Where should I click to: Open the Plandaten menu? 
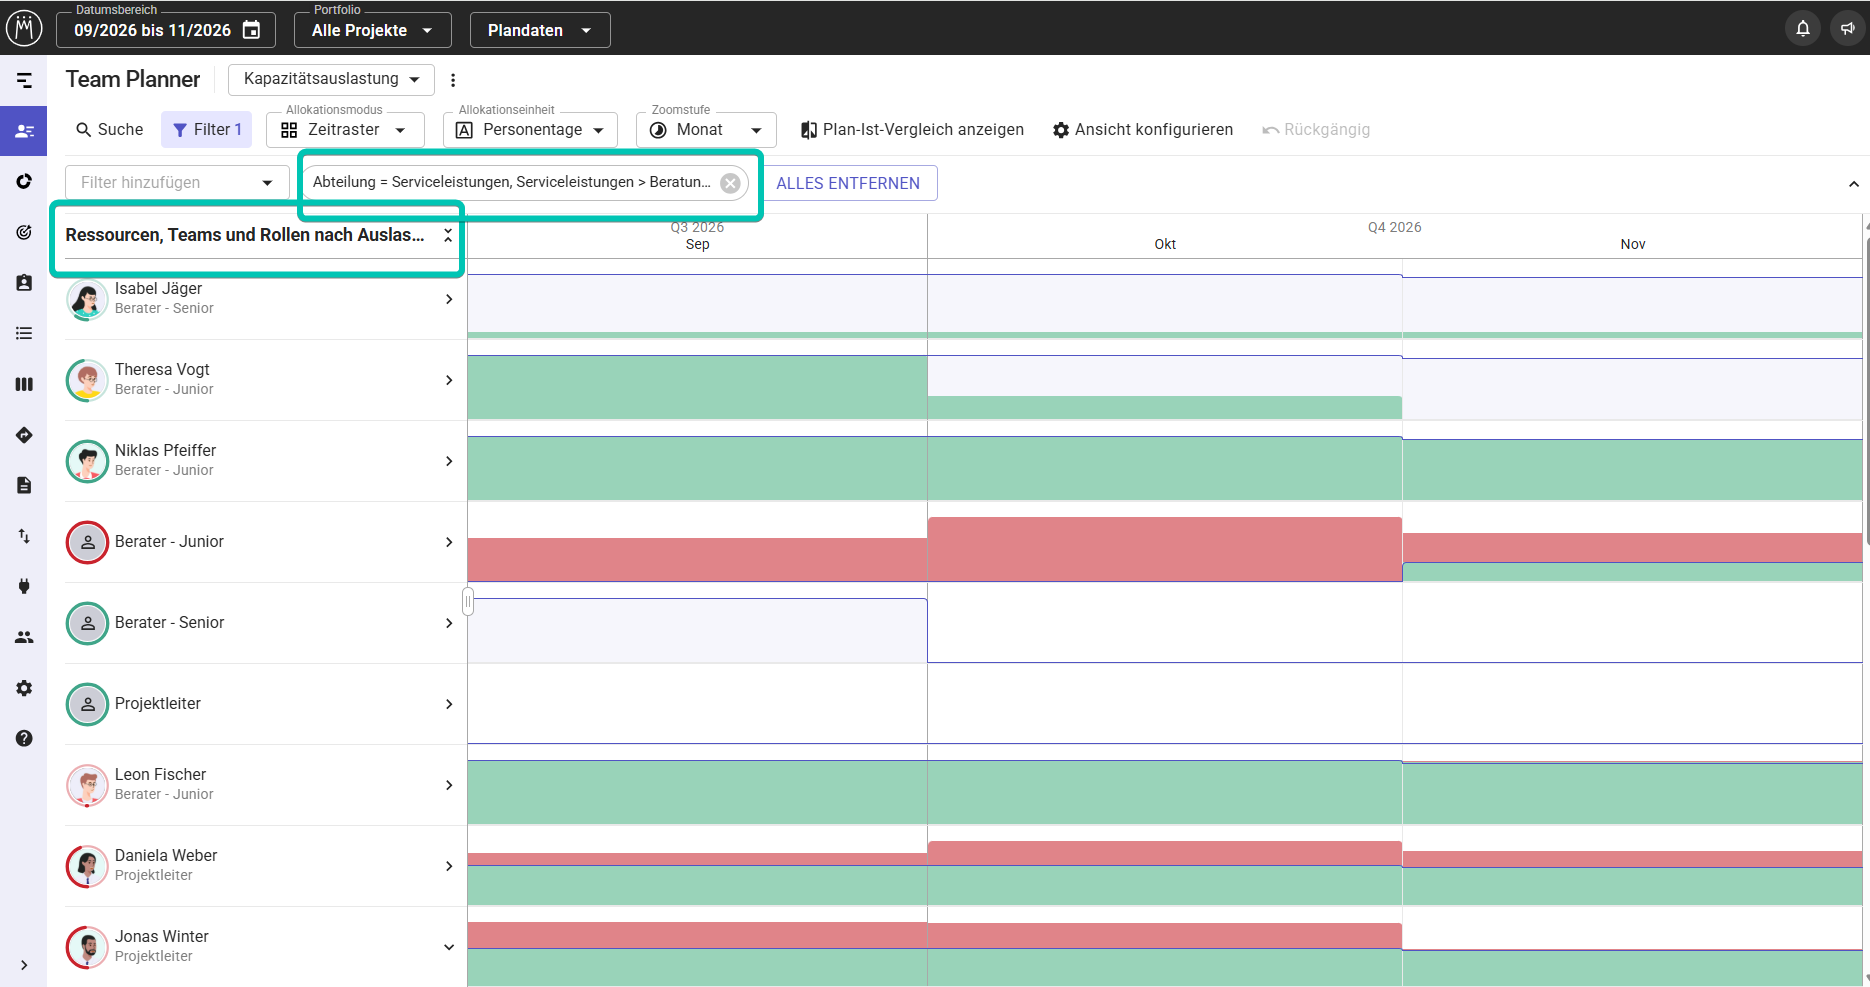[x=540, y=30]
